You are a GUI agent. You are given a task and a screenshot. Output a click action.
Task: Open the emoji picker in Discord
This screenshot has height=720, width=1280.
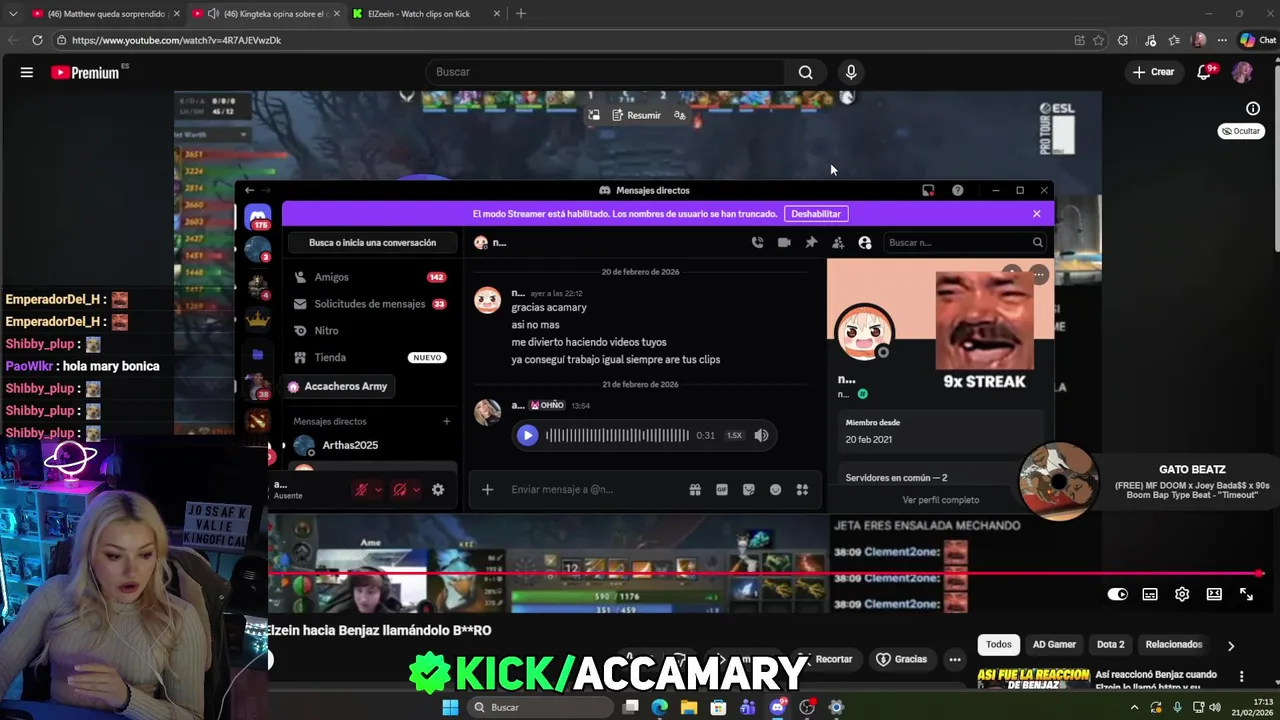point(775,489)
